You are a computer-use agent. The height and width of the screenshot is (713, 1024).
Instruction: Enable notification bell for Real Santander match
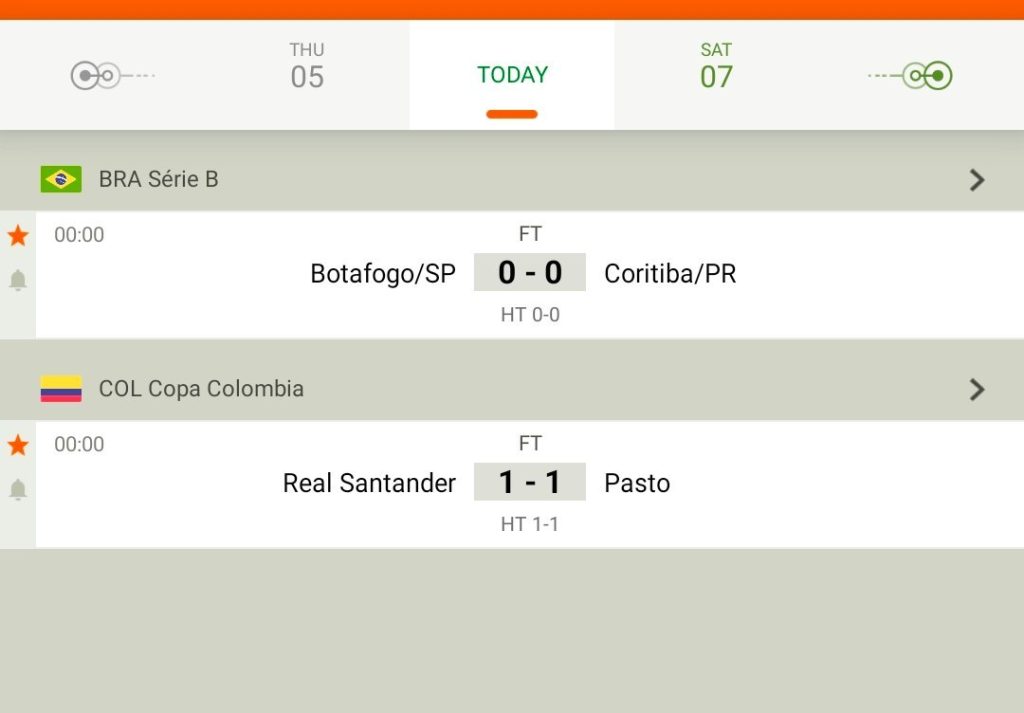tap(18, 490)
